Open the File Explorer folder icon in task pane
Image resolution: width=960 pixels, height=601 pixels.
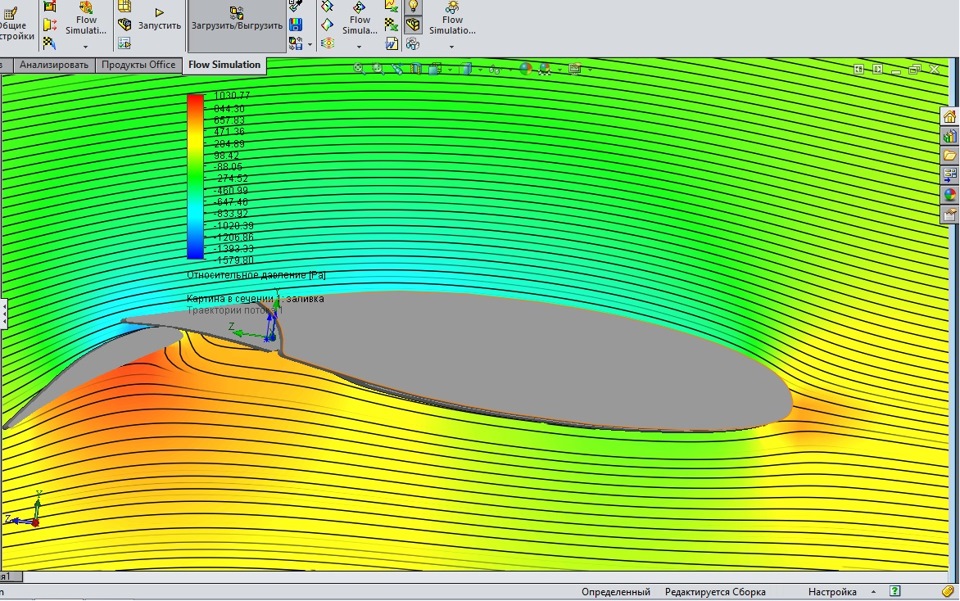click(x=950, y=156)
